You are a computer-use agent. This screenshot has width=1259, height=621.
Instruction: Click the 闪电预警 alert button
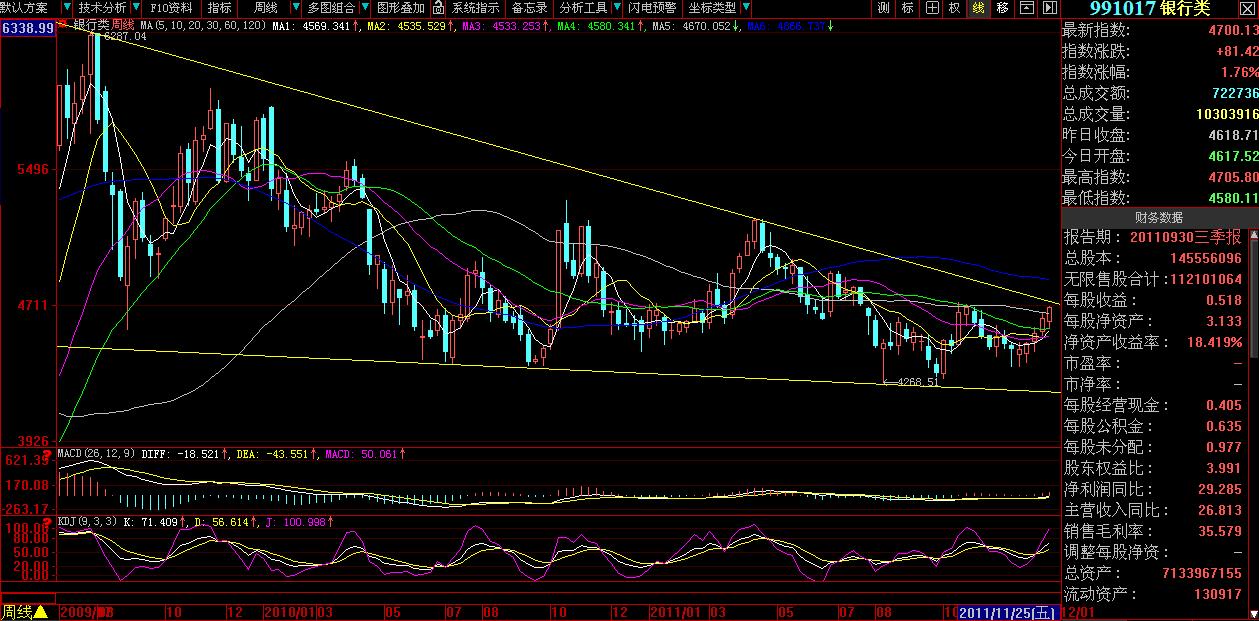[x=652, y=8]
